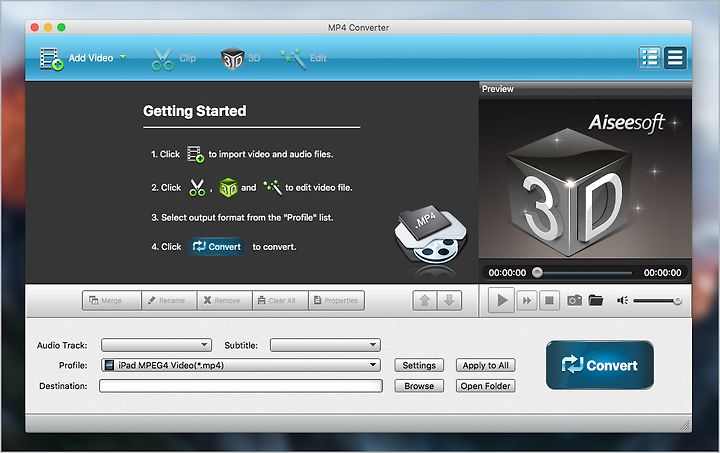Click the fast forward button
The width and height of the screenshot is (720, 453).
[x=527, y=301]
